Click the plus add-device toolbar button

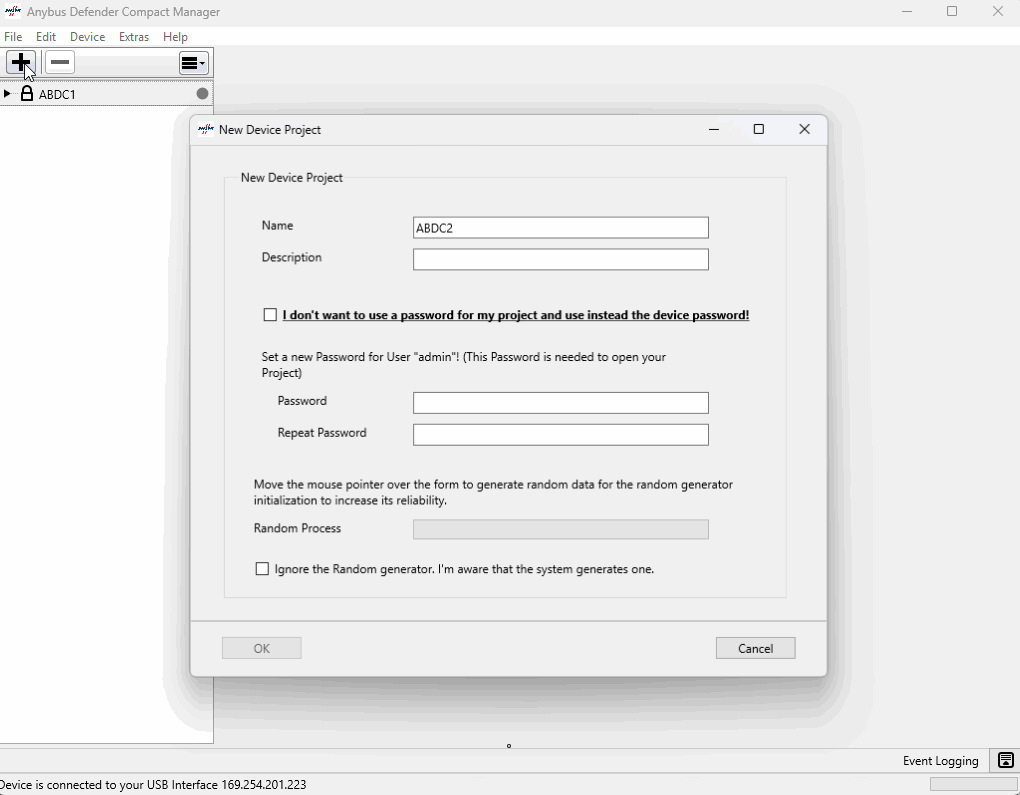tap(21, 62)
